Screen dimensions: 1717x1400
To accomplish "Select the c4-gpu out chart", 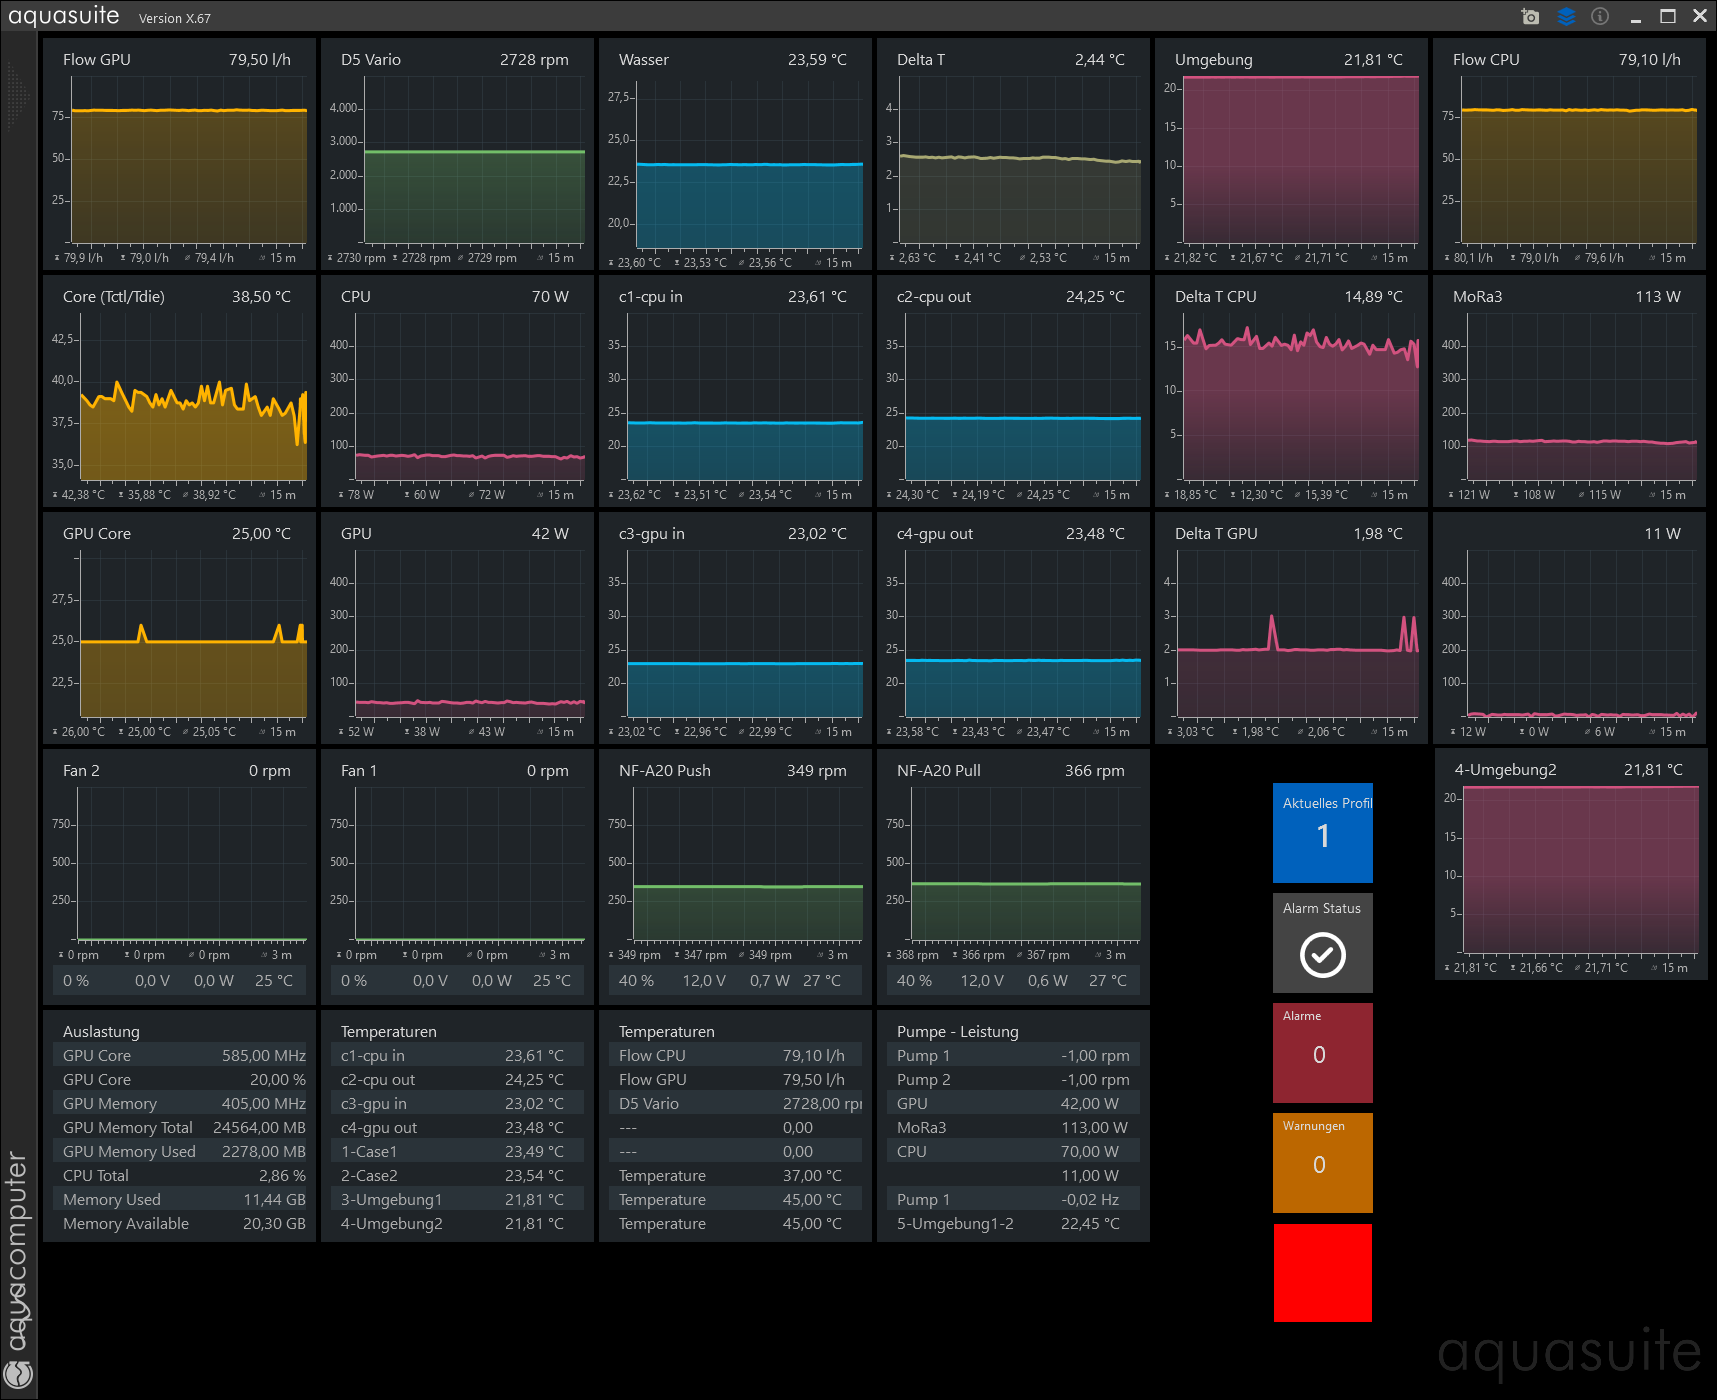I will tap(1013, 628).
